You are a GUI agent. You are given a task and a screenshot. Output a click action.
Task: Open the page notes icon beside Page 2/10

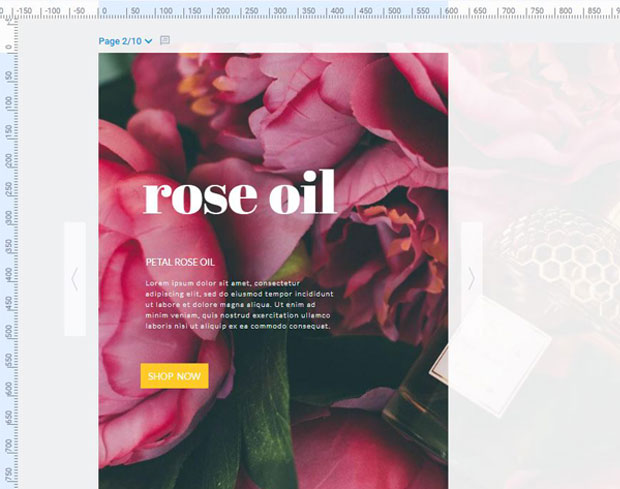[165, 40]
